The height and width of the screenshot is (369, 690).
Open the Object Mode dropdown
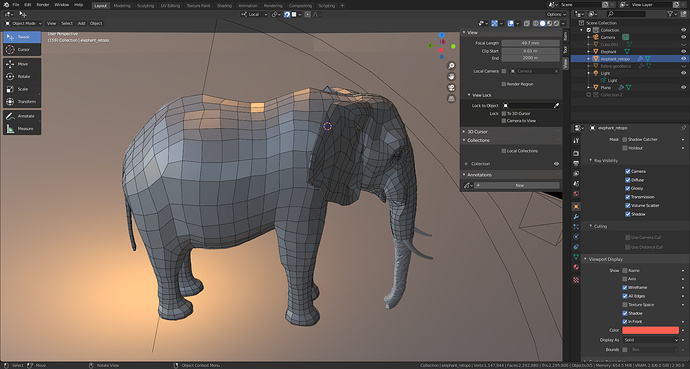[23, 23]
